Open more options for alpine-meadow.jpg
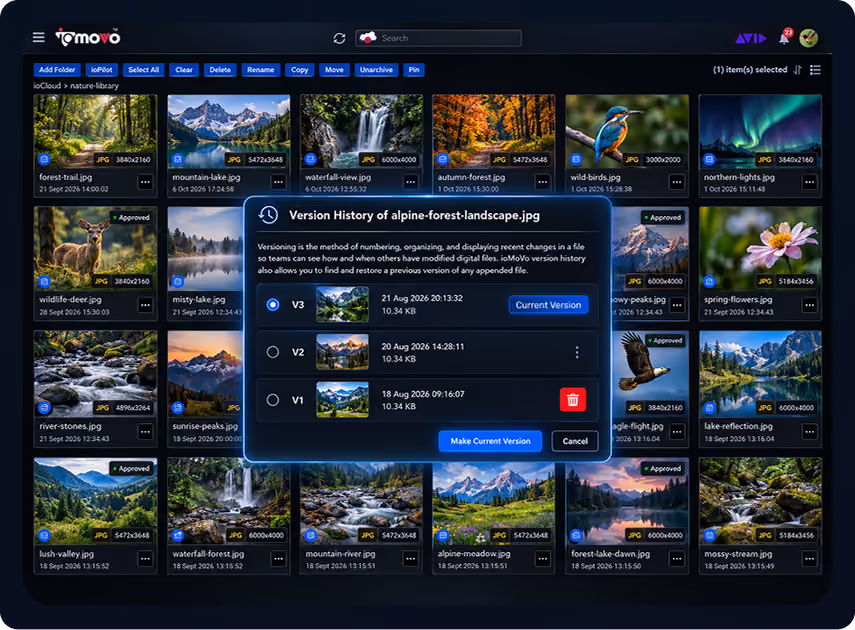855x630 pixels. 543,559
